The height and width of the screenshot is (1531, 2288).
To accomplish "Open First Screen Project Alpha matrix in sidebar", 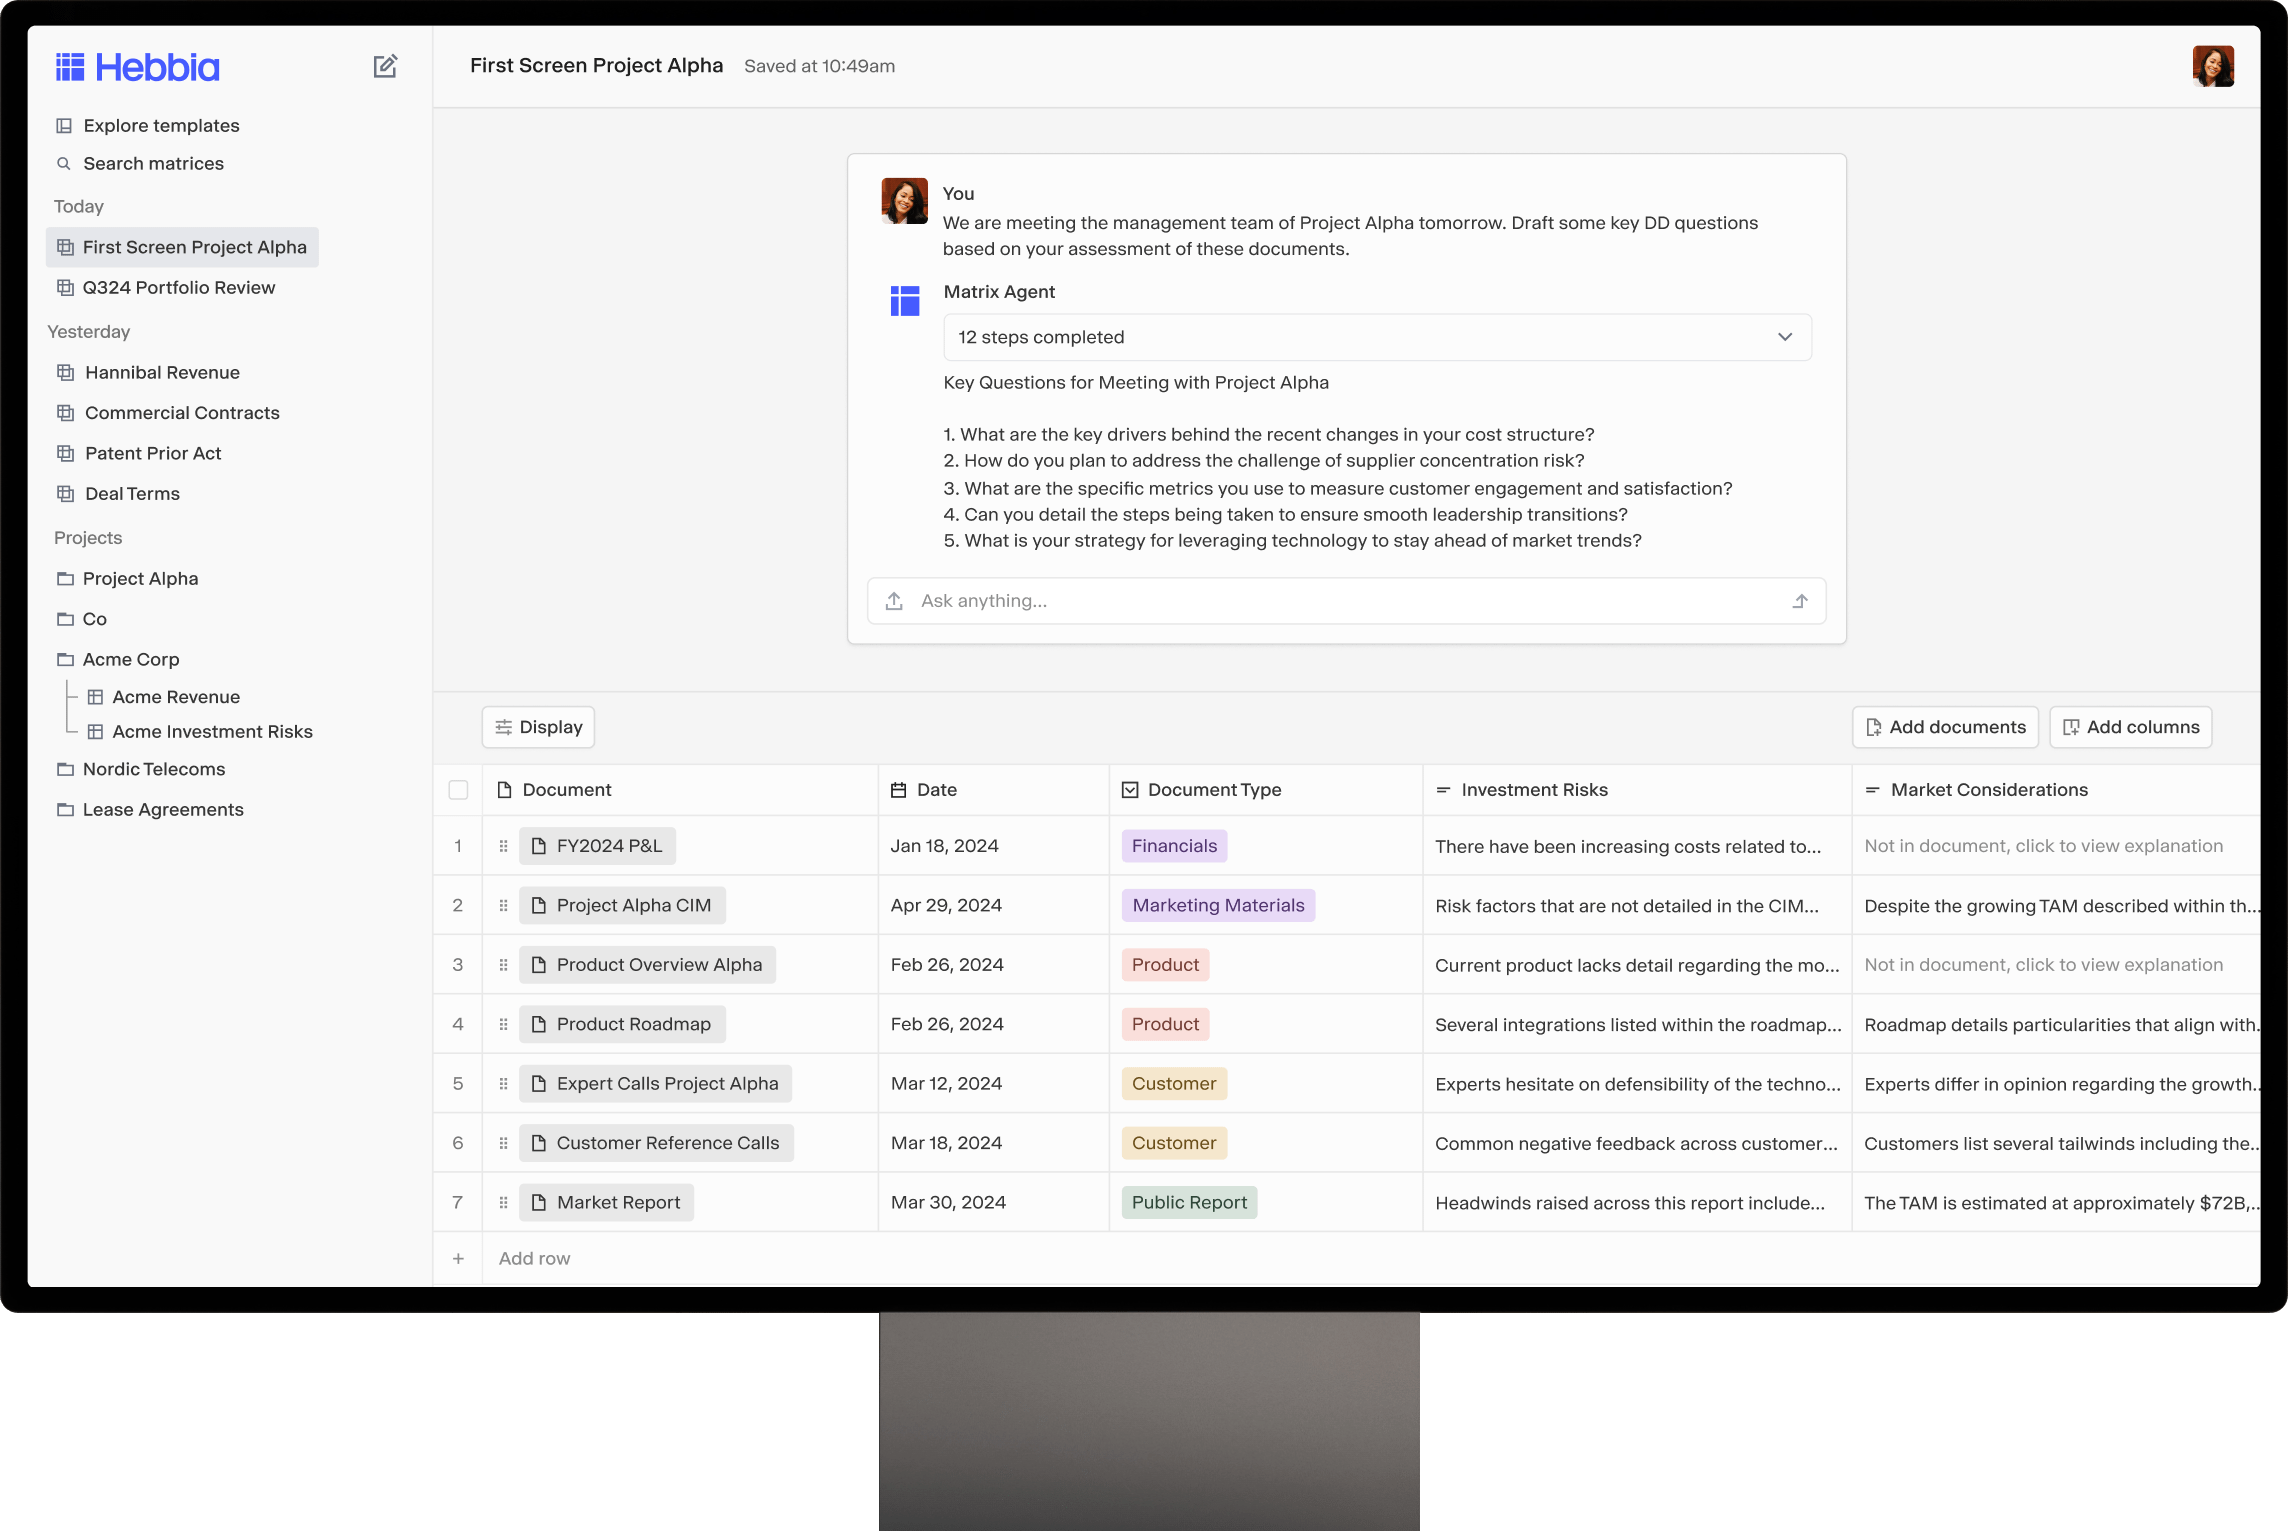I will (182, 247).
